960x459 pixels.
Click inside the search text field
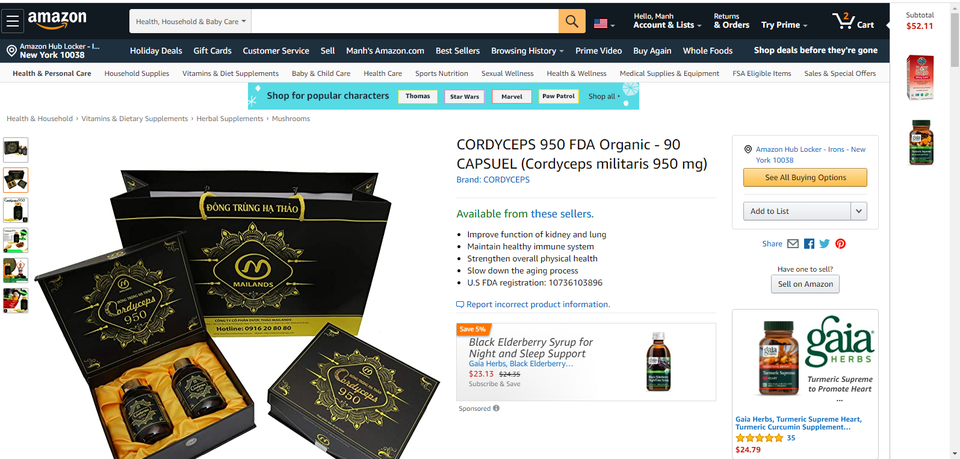click(405, 21)
